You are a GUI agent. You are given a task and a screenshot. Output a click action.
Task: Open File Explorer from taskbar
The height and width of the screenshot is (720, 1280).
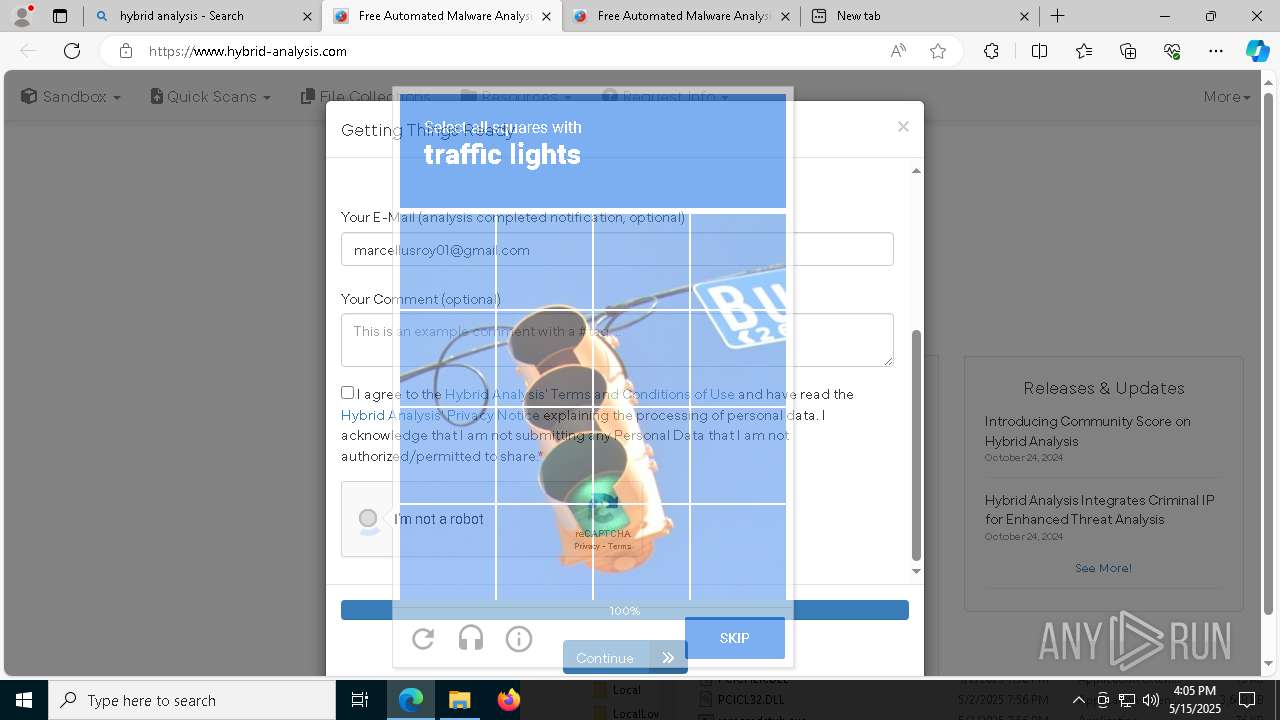tap(459, 700)
